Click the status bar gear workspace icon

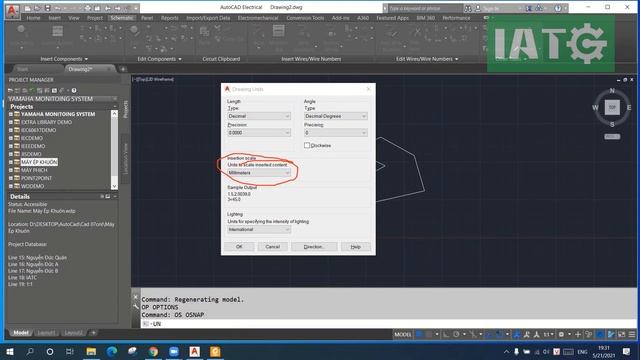point(561,334)
